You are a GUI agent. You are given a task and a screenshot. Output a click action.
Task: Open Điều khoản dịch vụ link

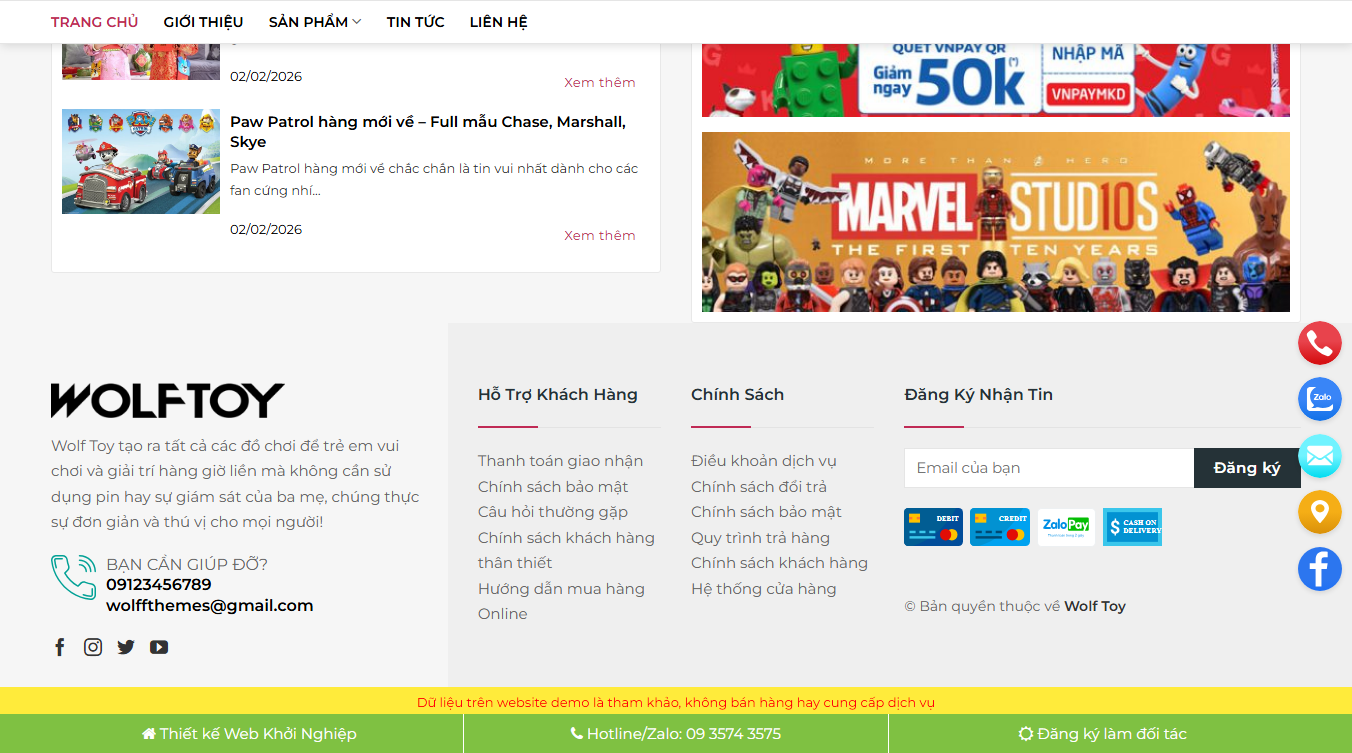click(764, 461)
